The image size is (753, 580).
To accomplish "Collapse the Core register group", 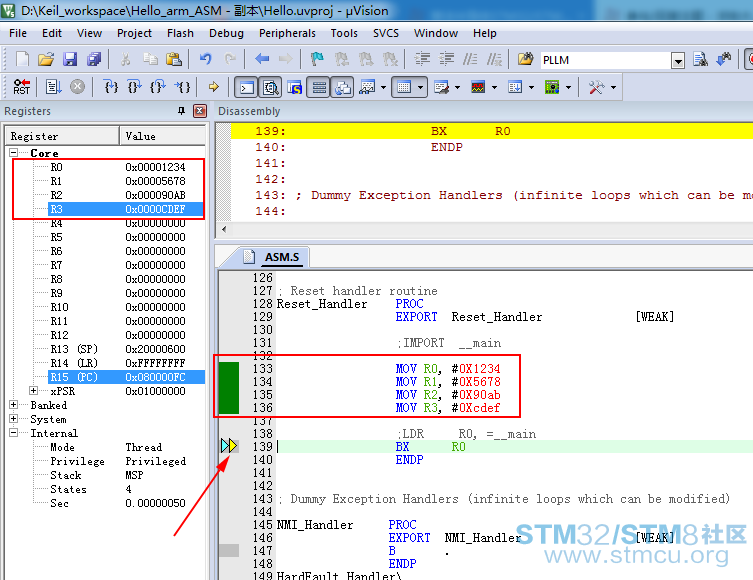I will pyautogui.click(x=13, y=153).
